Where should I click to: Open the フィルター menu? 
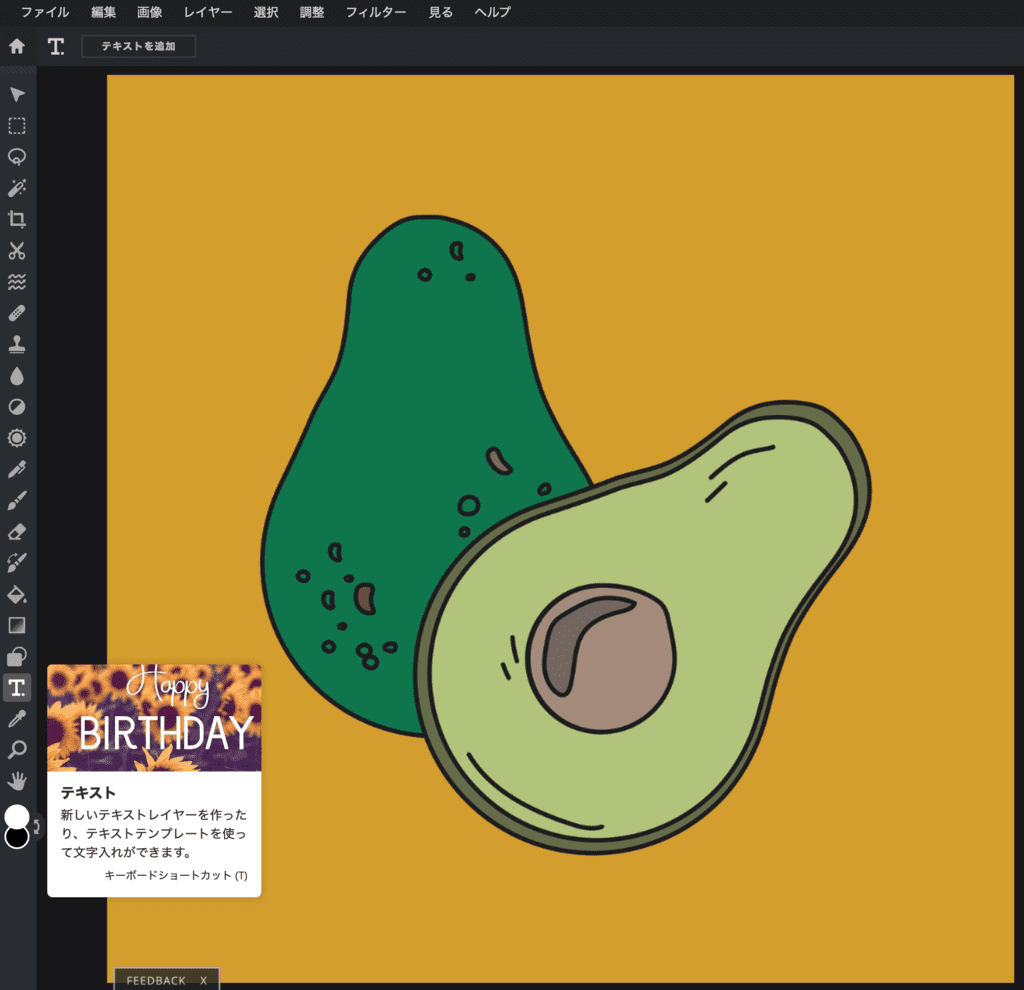(x=376, y=13)
